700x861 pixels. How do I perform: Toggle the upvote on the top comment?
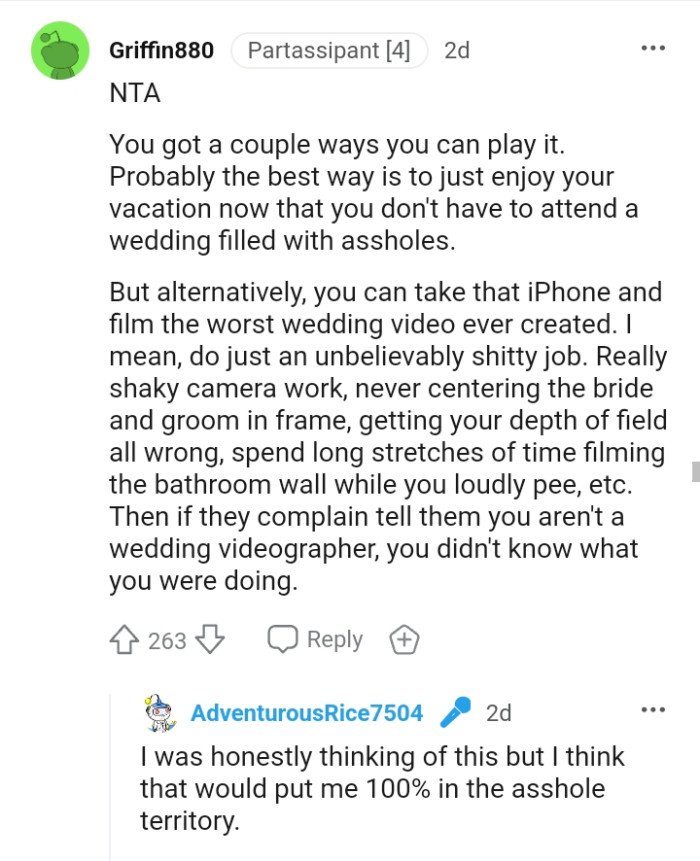[x=123, y=639]
